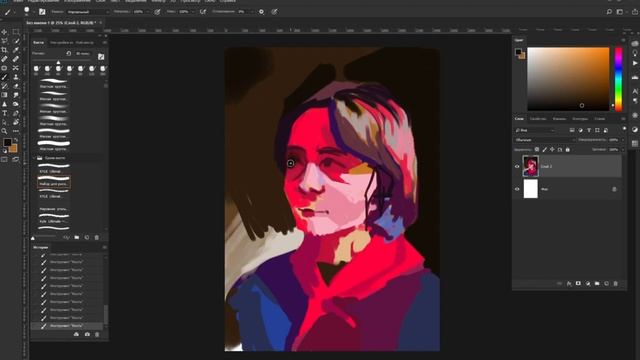This screenshot has width=640, height=360.
Task: Open the History panel tab
Action: tap(40, 247)
